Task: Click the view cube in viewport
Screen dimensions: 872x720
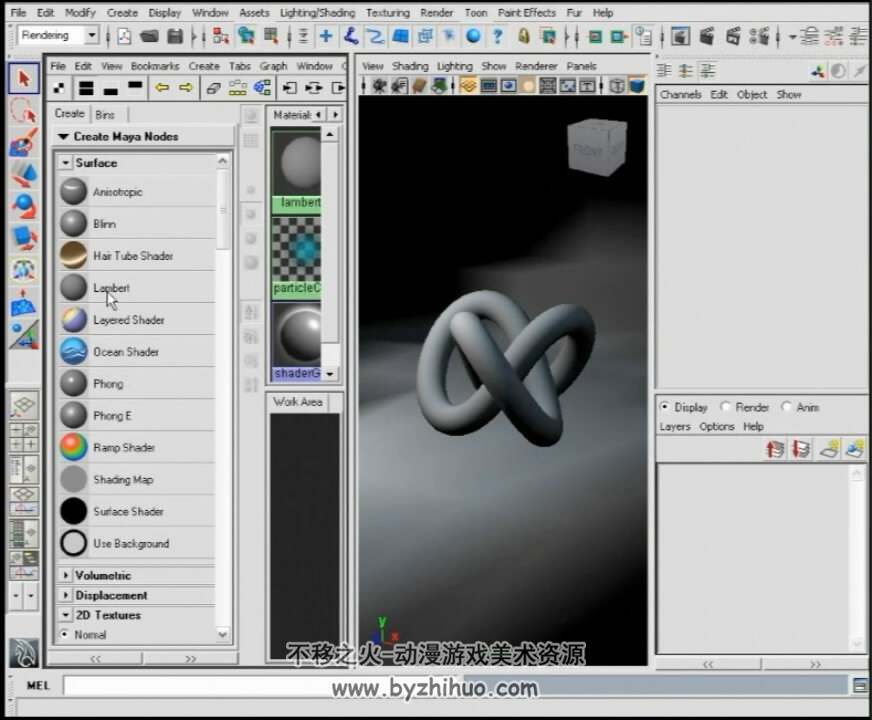Action: pos(596,147)
